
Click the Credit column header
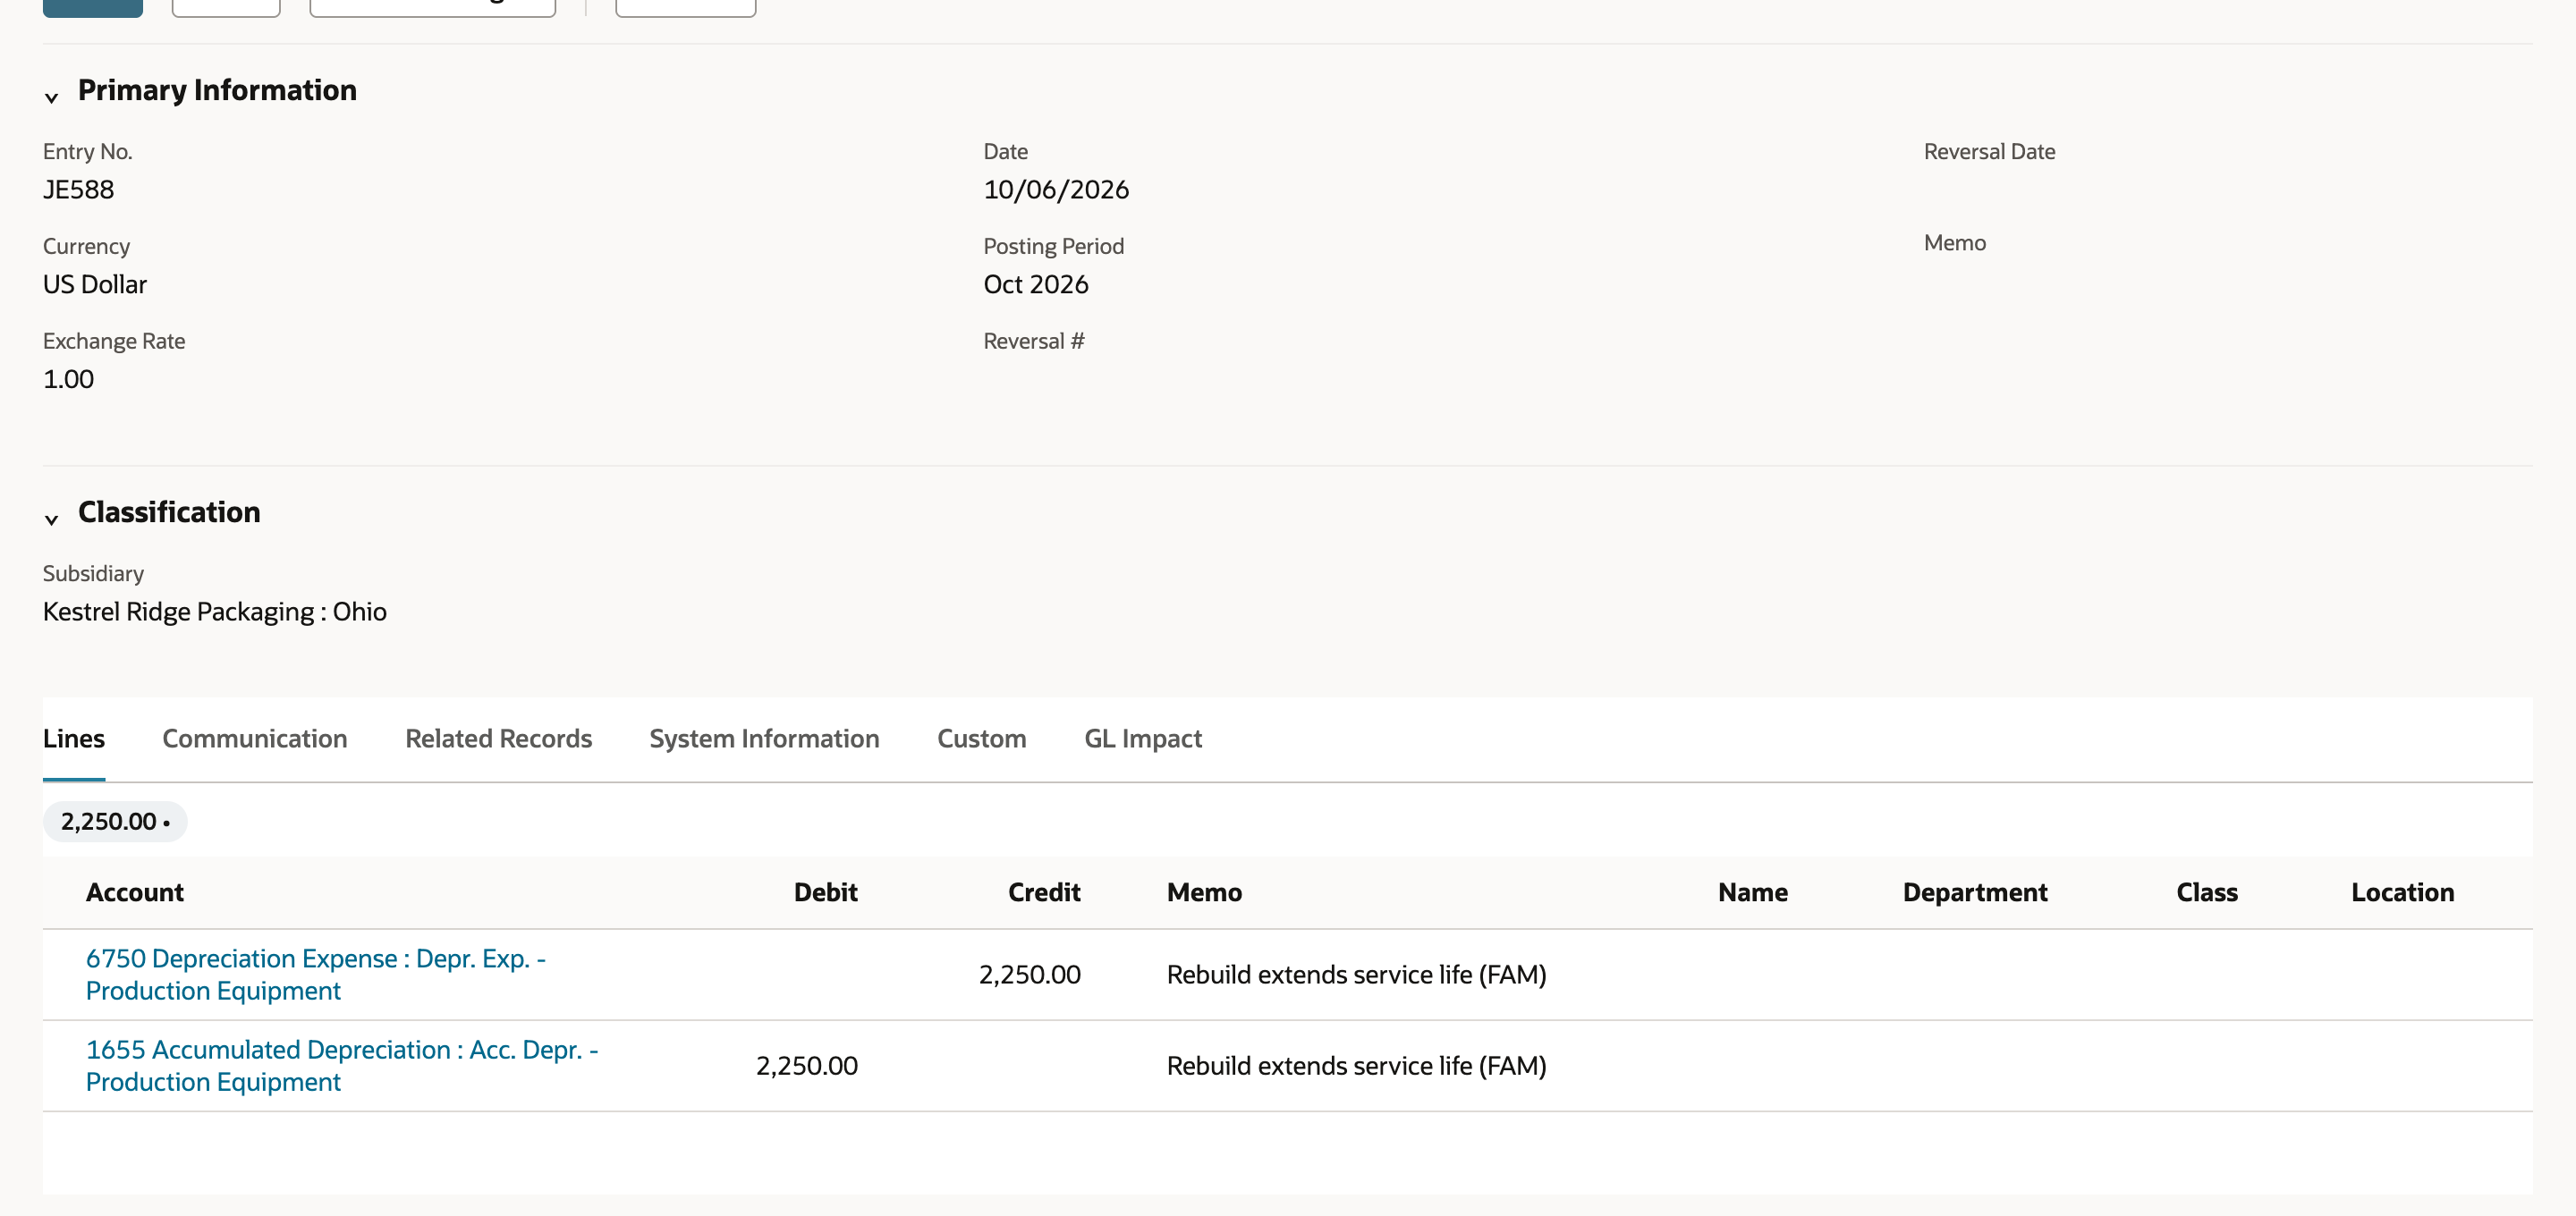point(1044,892)
